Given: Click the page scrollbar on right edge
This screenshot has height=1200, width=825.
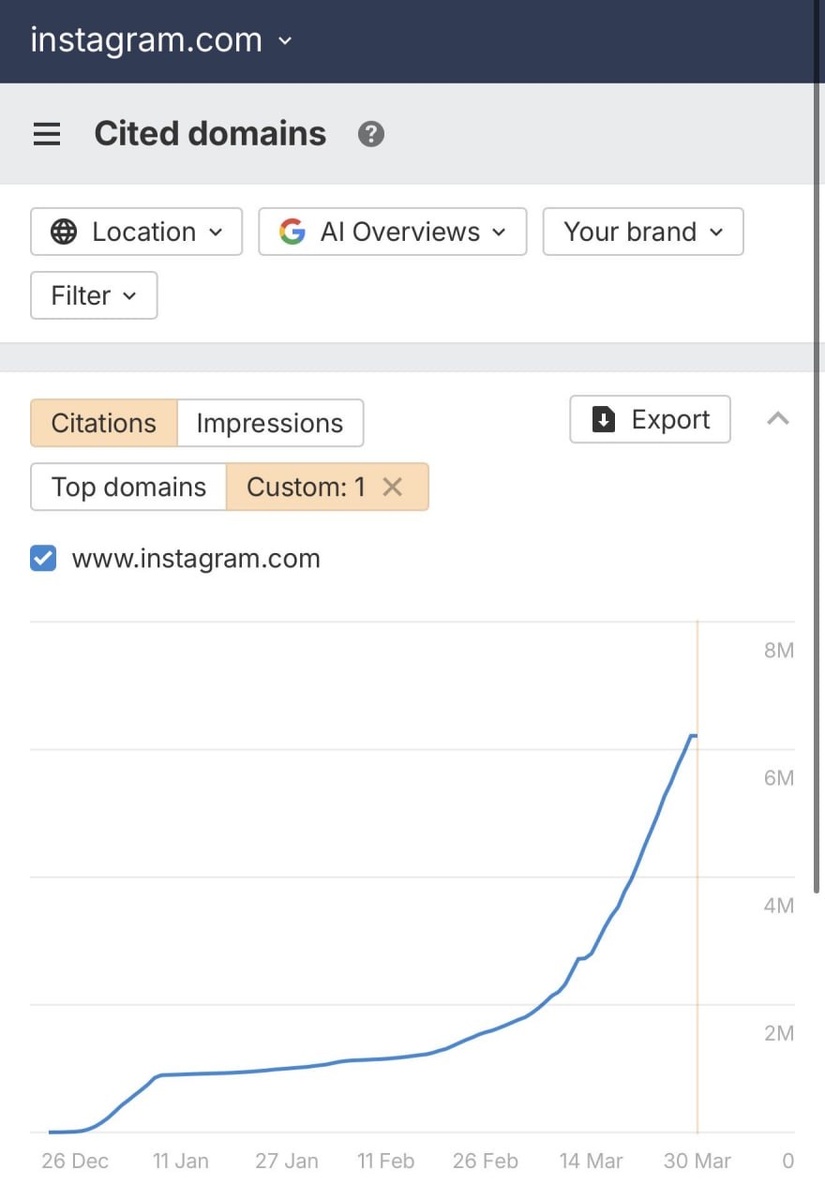Looking at the screenshot, I should 818,500.
